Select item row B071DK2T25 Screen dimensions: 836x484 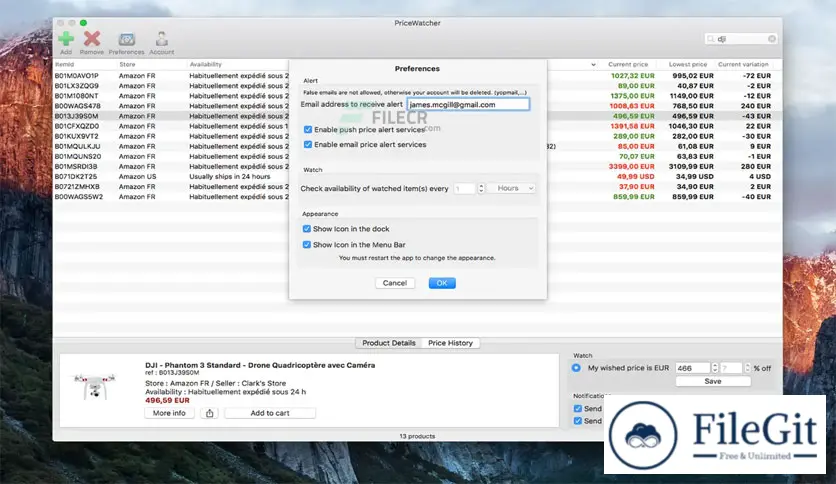click(x=76, y=176)
